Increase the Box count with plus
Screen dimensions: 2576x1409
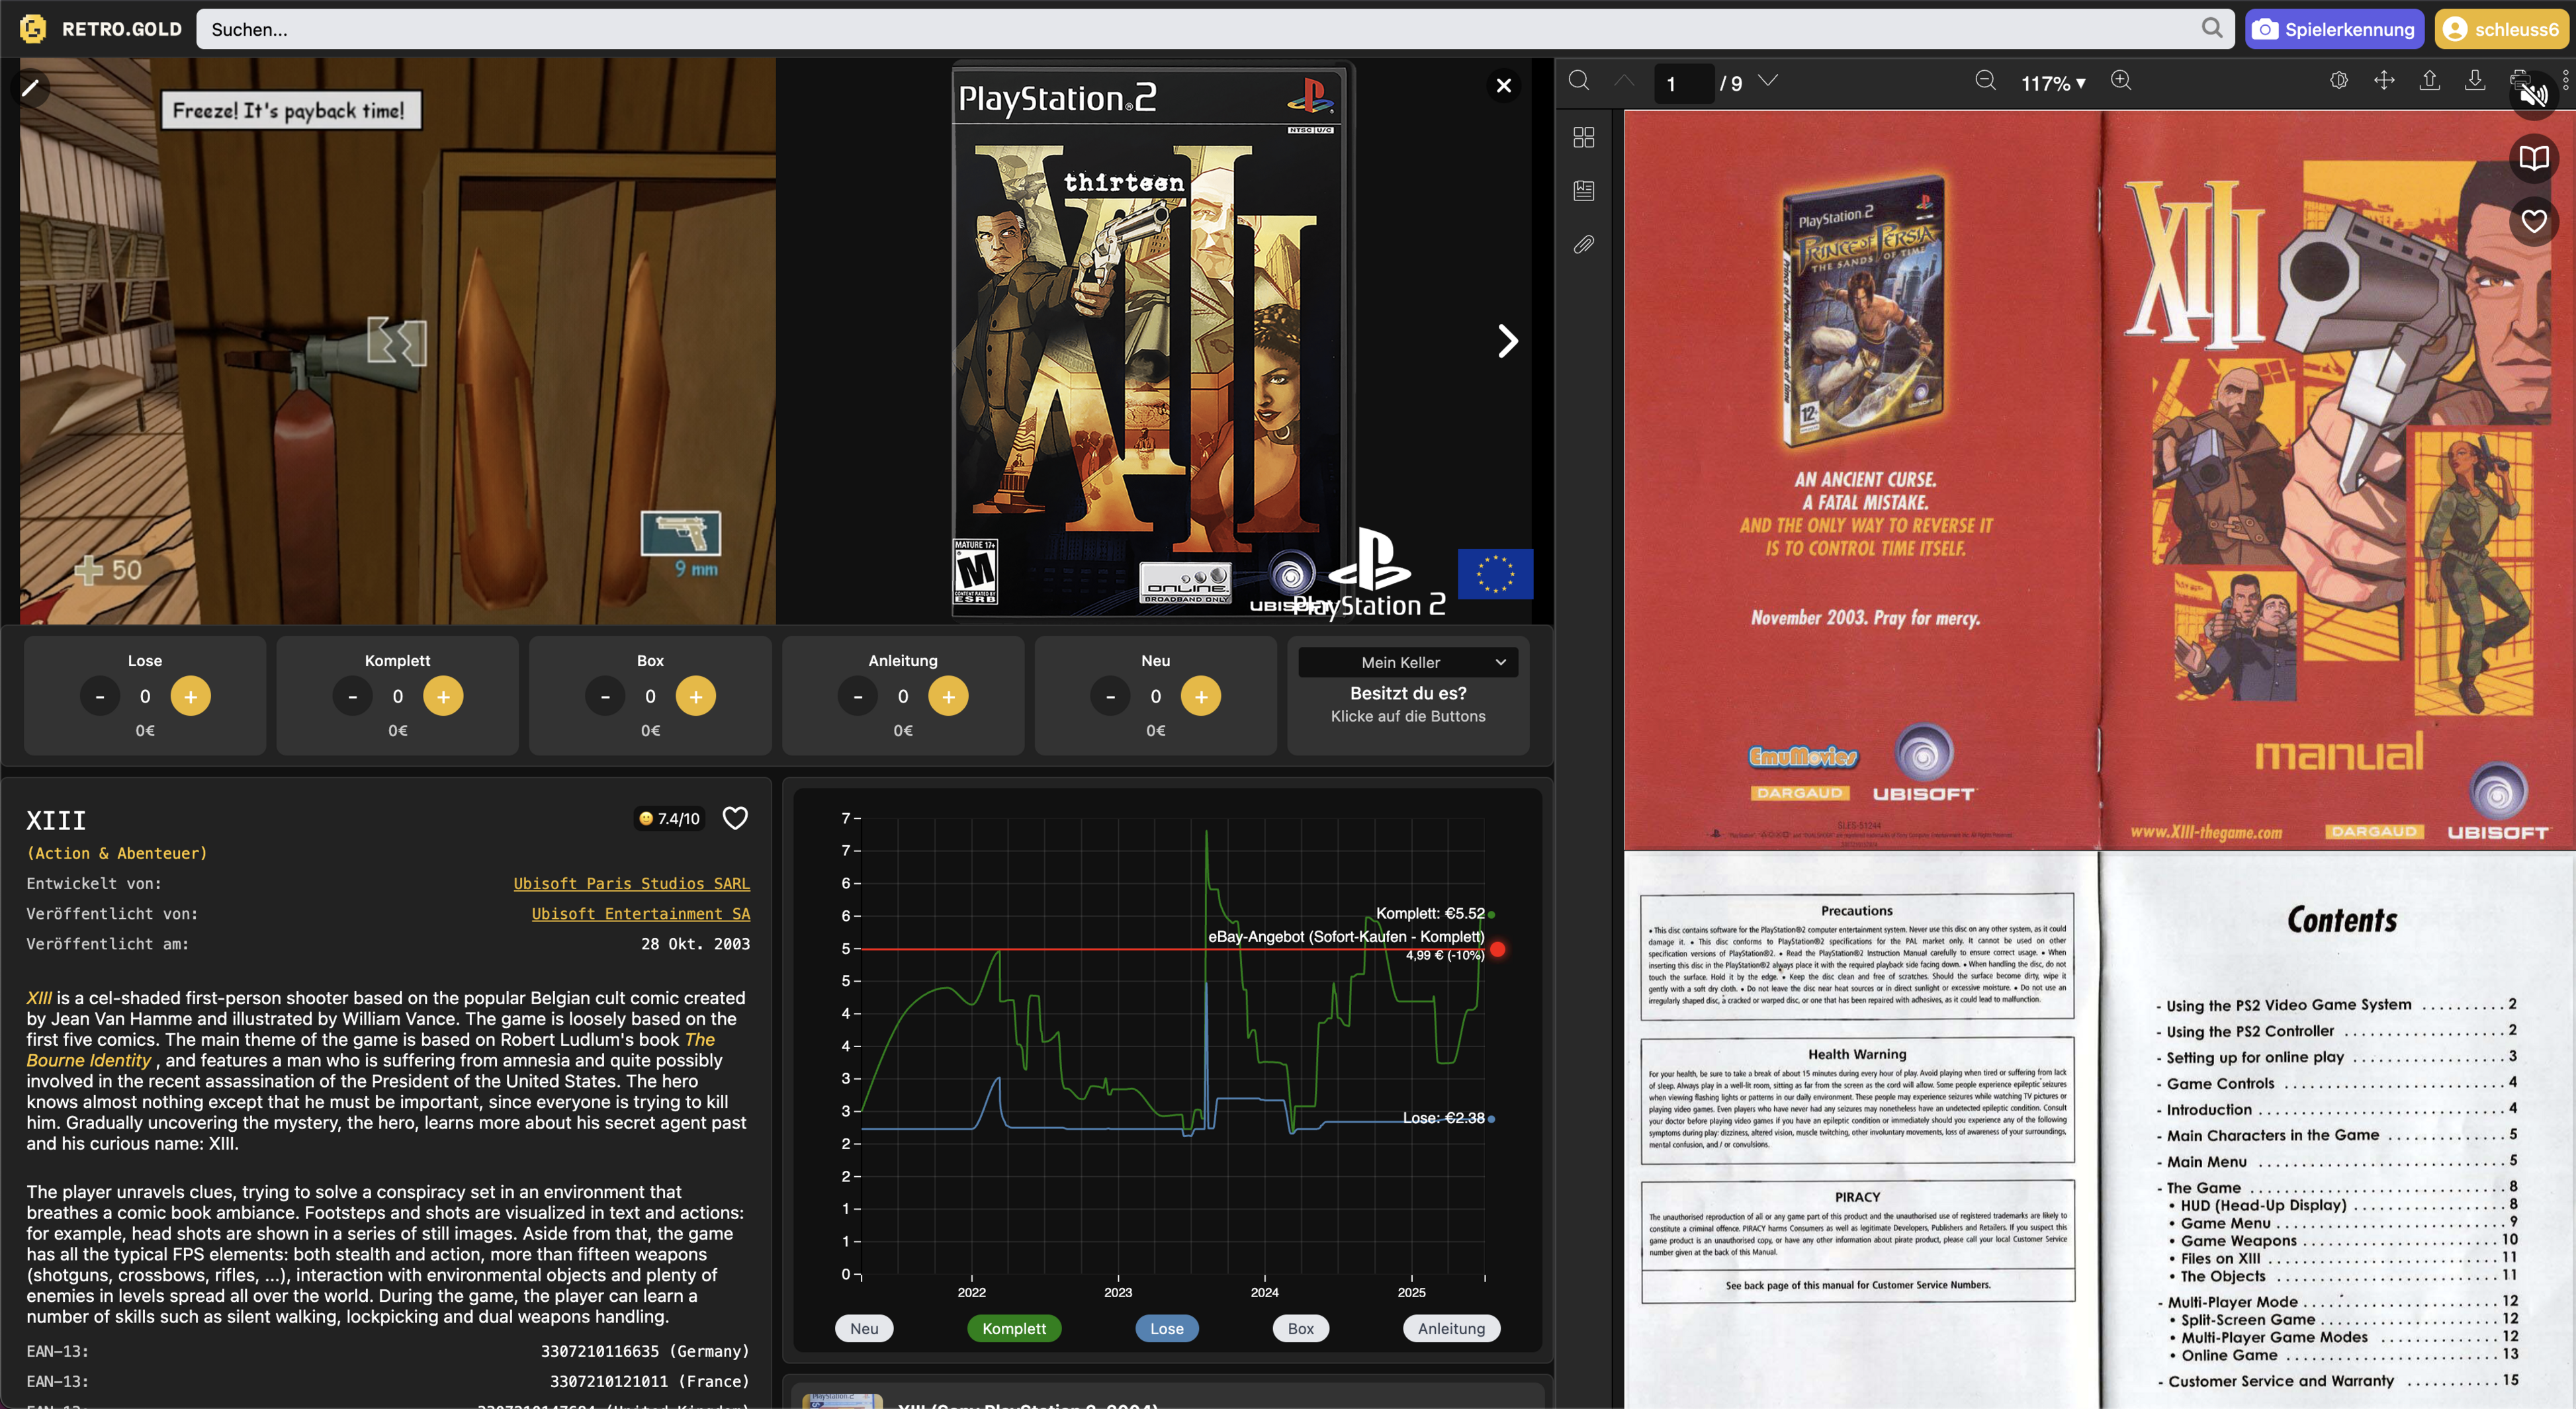696,696
